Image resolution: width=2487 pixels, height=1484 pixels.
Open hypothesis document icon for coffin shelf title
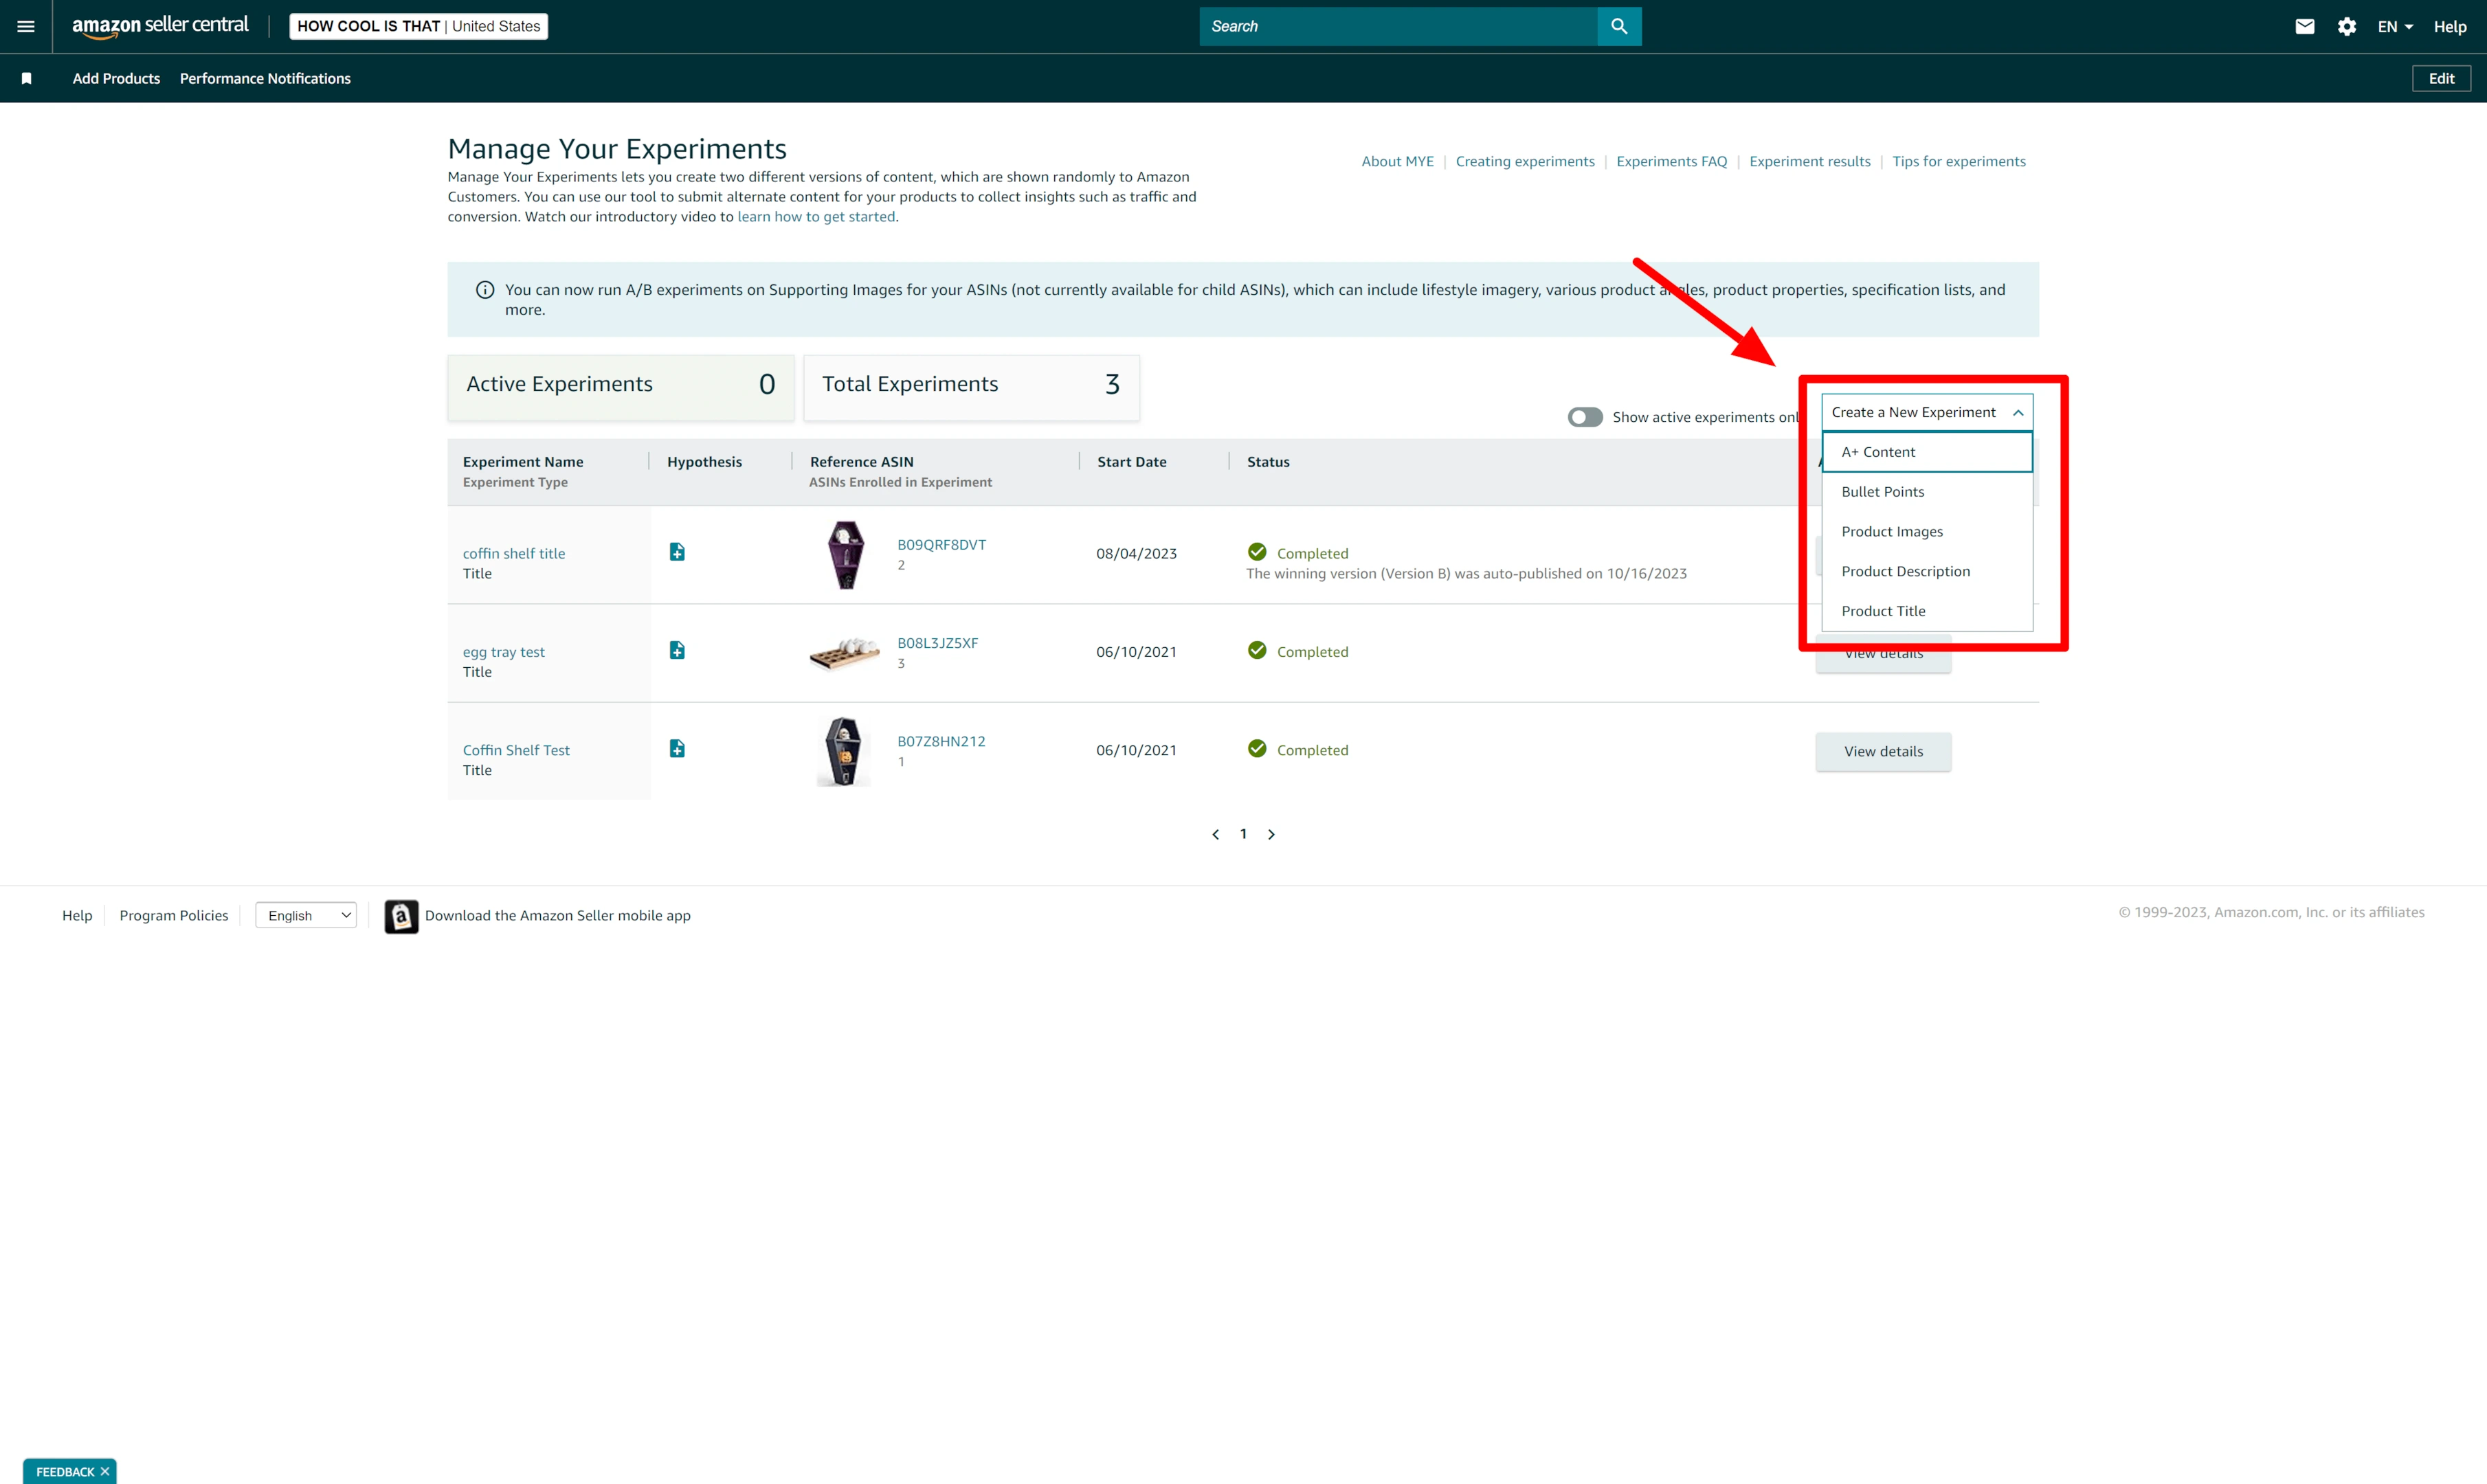point(677,552)
